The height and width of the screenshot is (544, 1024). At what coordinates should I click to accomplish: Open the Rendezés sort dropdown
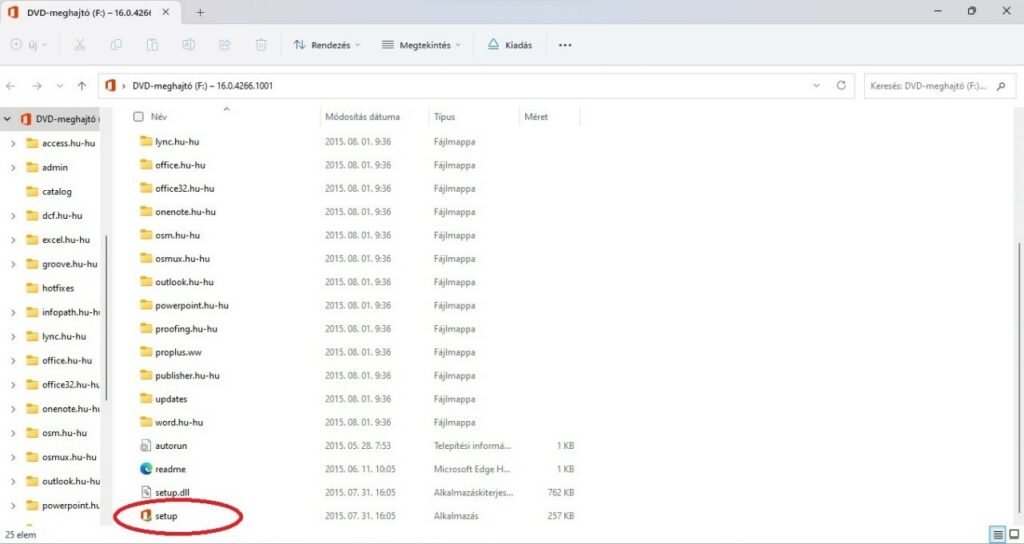coord(327,45)
